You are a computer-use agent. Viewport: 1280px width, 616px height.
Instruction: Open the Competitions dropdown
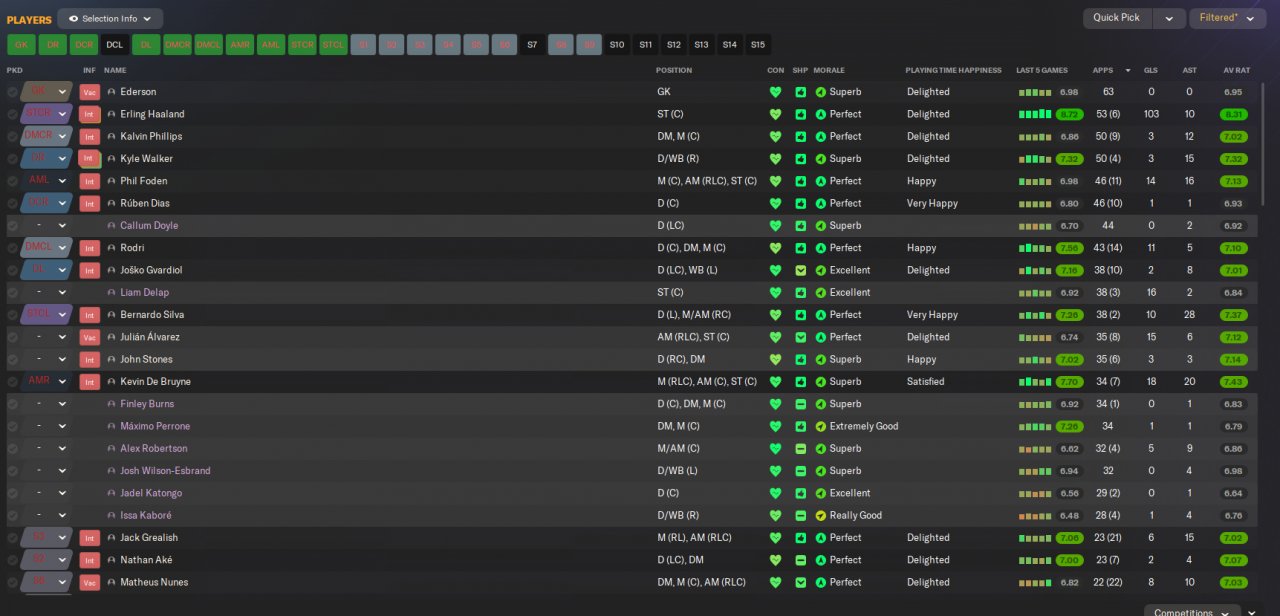point(1193,612)
